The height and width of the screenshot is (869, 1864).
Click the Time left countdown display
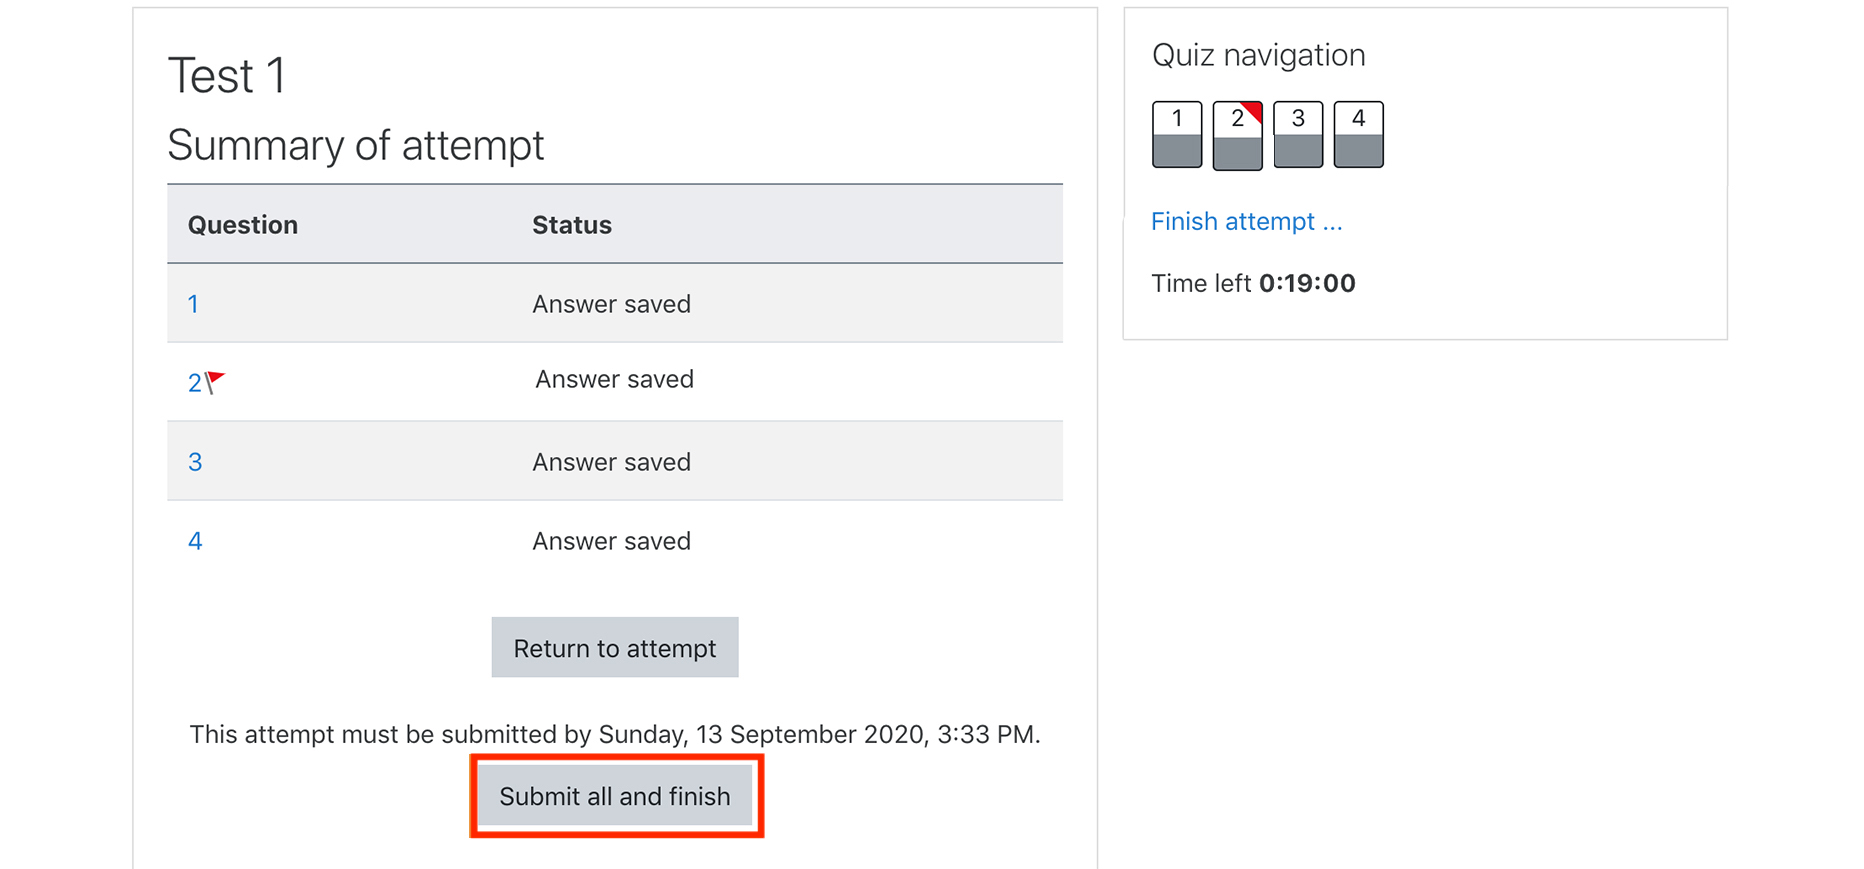point(1253,283)
